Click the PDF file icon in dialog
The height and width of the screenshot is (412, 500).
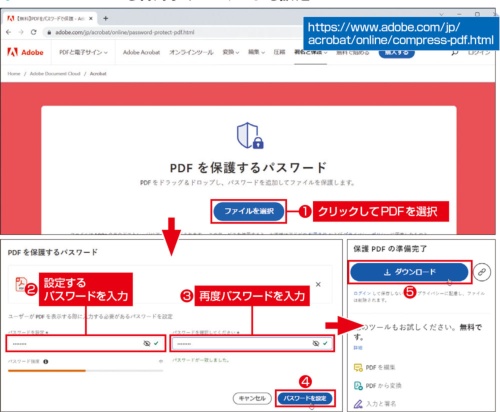click(x=21, y=284)
